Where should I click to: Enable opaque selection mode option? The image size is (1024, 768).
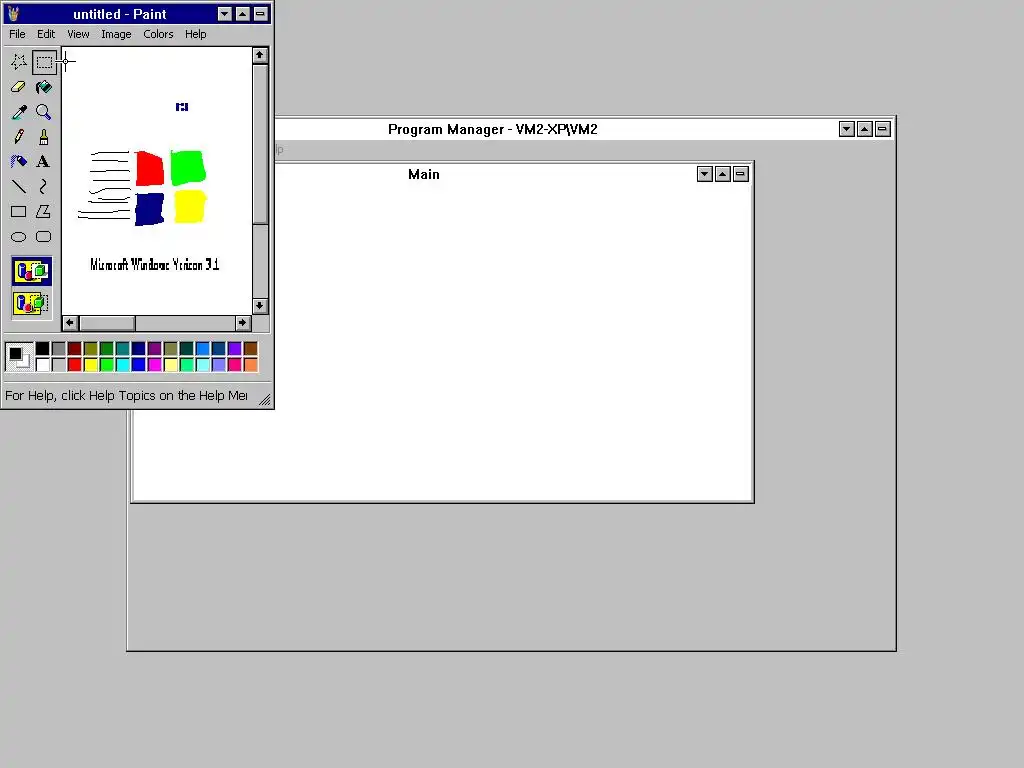(31, 271)
